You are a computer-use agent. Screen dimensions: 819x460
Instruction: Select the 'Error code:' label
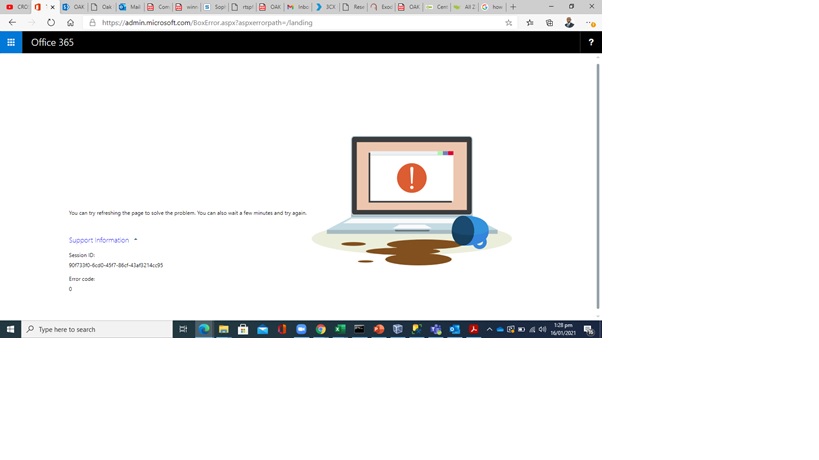(x=82, y=279)
